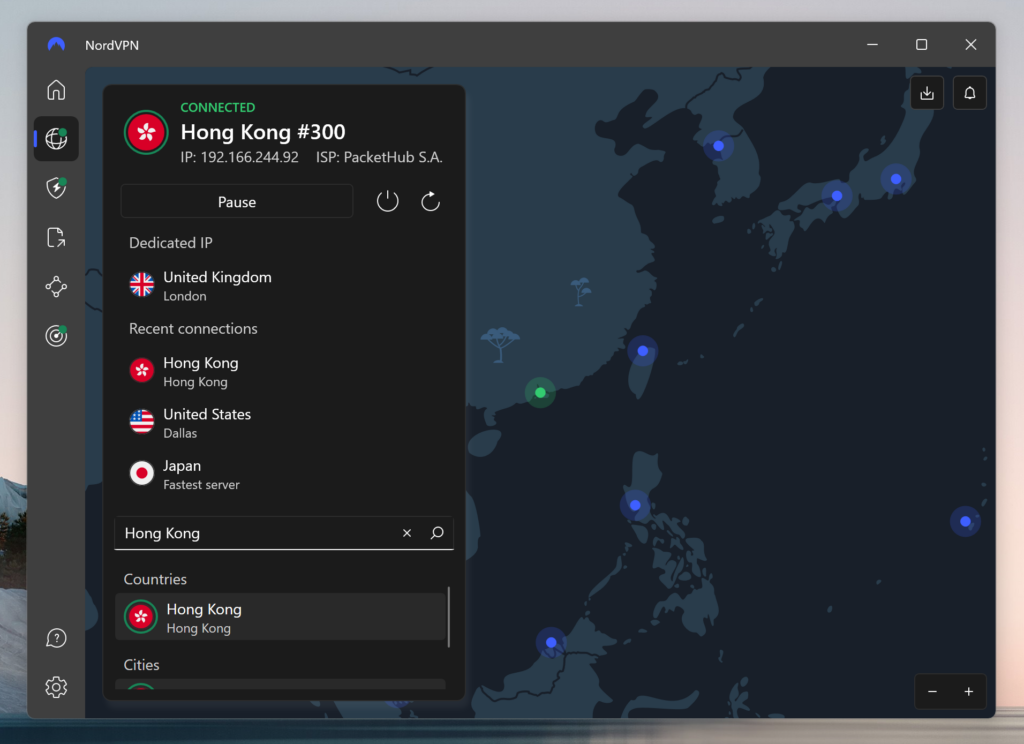Disconnect using the power icon
Viewport: 1024px width, 744px height.
[387, 201]
